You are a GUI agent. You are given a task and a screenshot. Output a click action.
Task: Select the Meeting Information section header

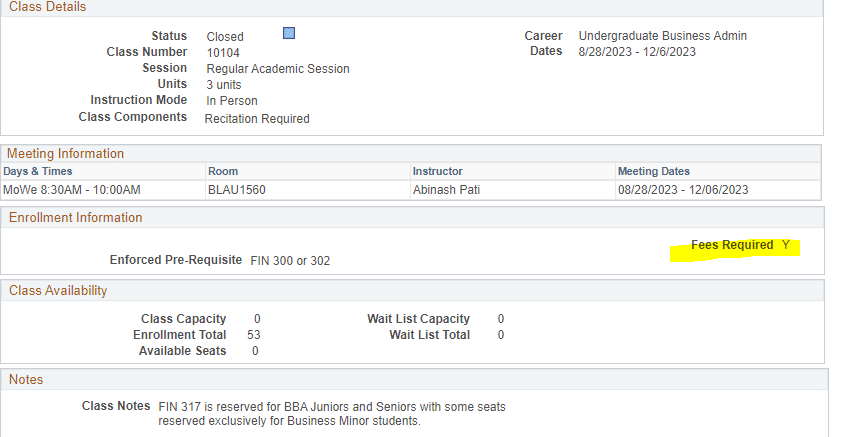[x=66, y=154]
